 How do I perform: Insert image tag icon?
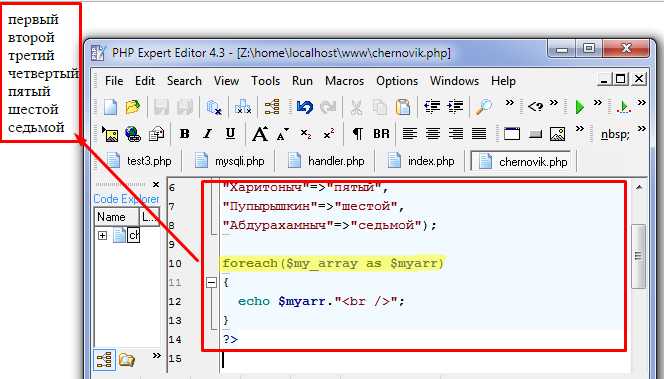click(x=110, y=134)
